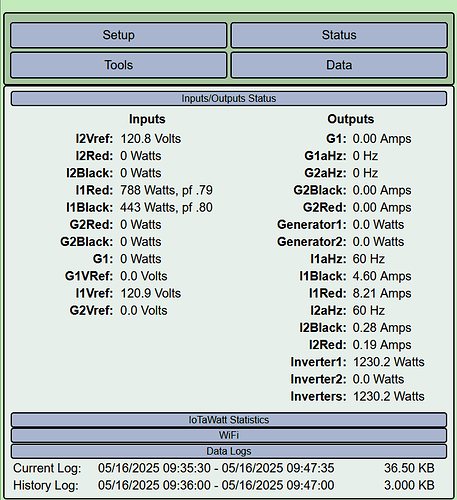Viewport: 457px width, 500px height.
Task: Collapse the Data Logs section
Action: (x=229, y=451)
